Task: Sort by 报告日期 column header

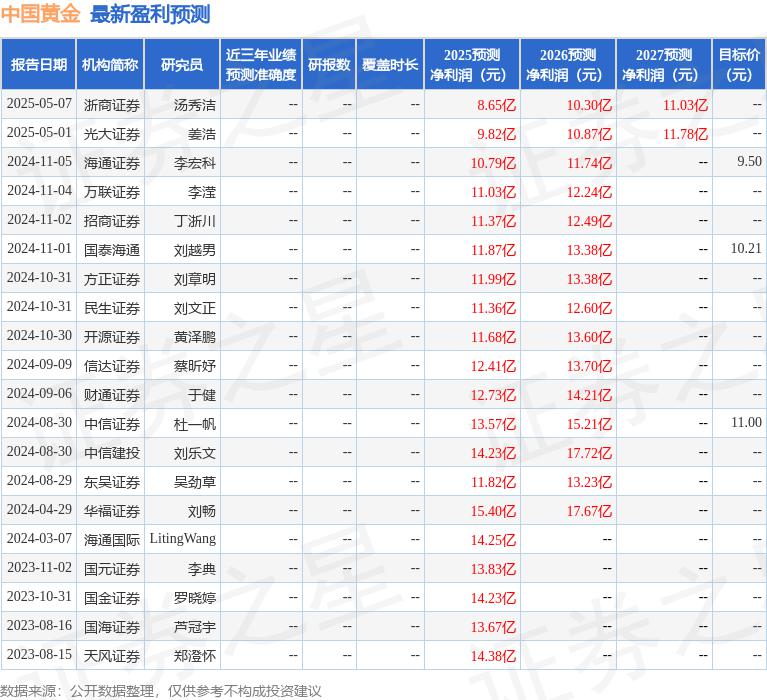Action: 39,64
